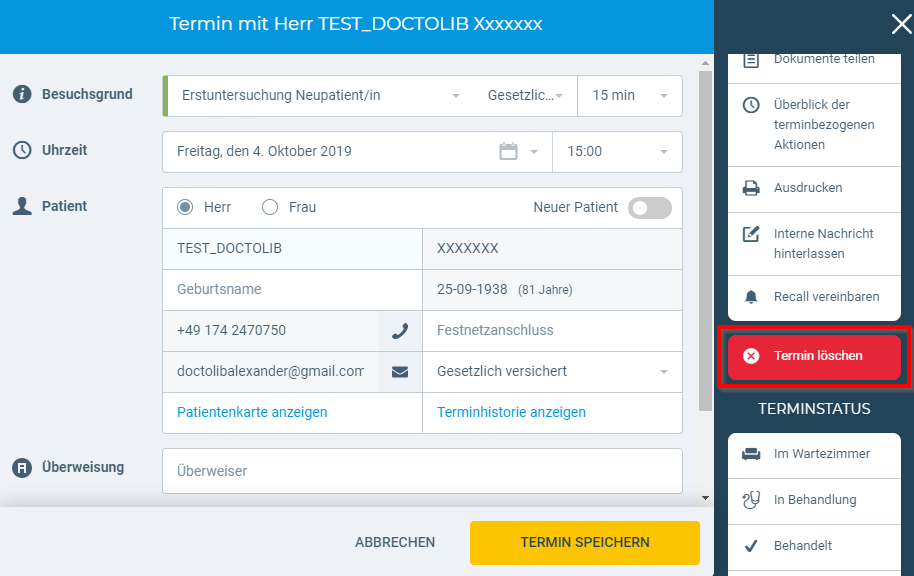
Task: Choose Interne Nachricht hinterlassen from side menu
Action: 823,243
